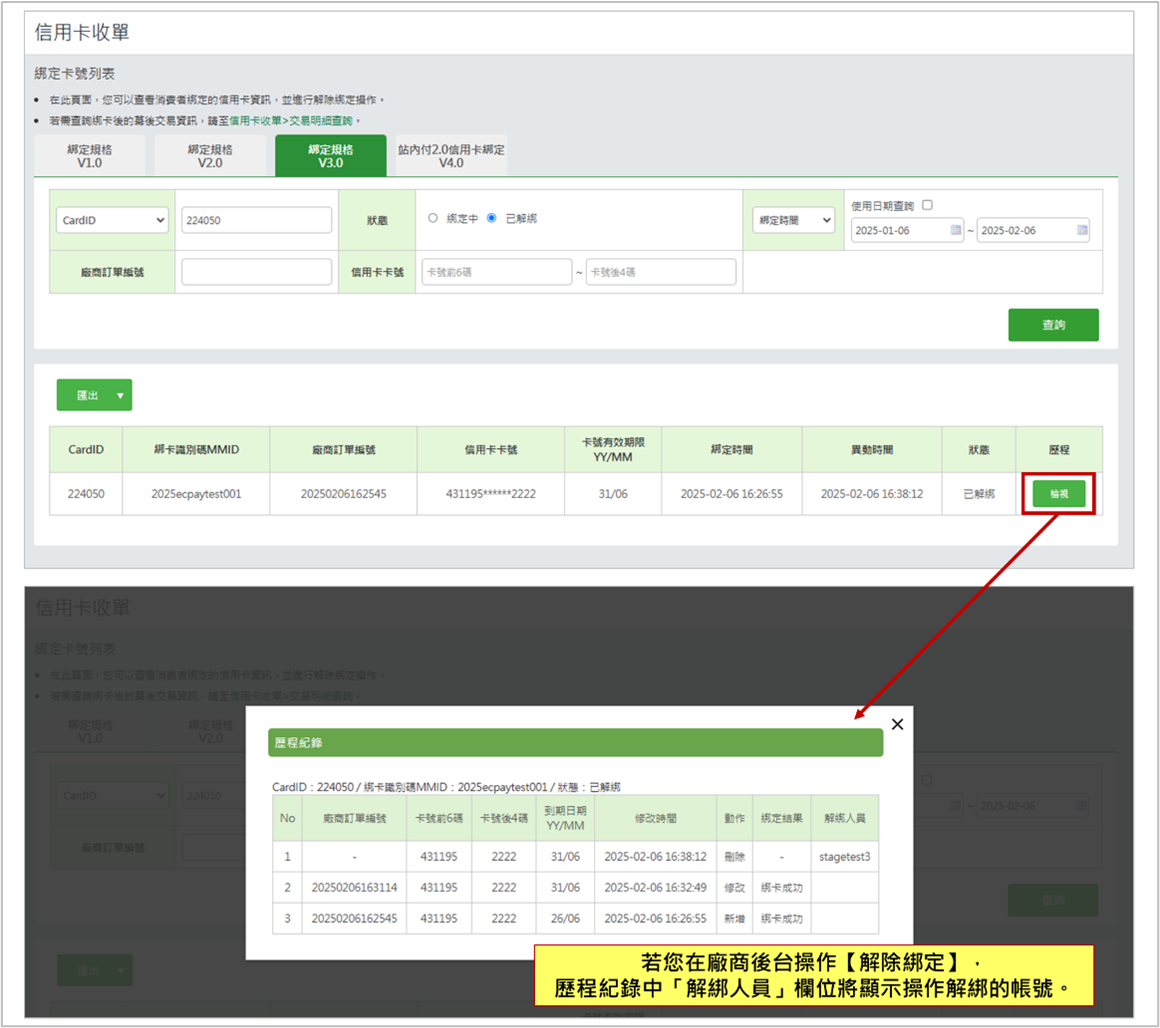Click the 匯出 dropdown arrow

[121, 395]
